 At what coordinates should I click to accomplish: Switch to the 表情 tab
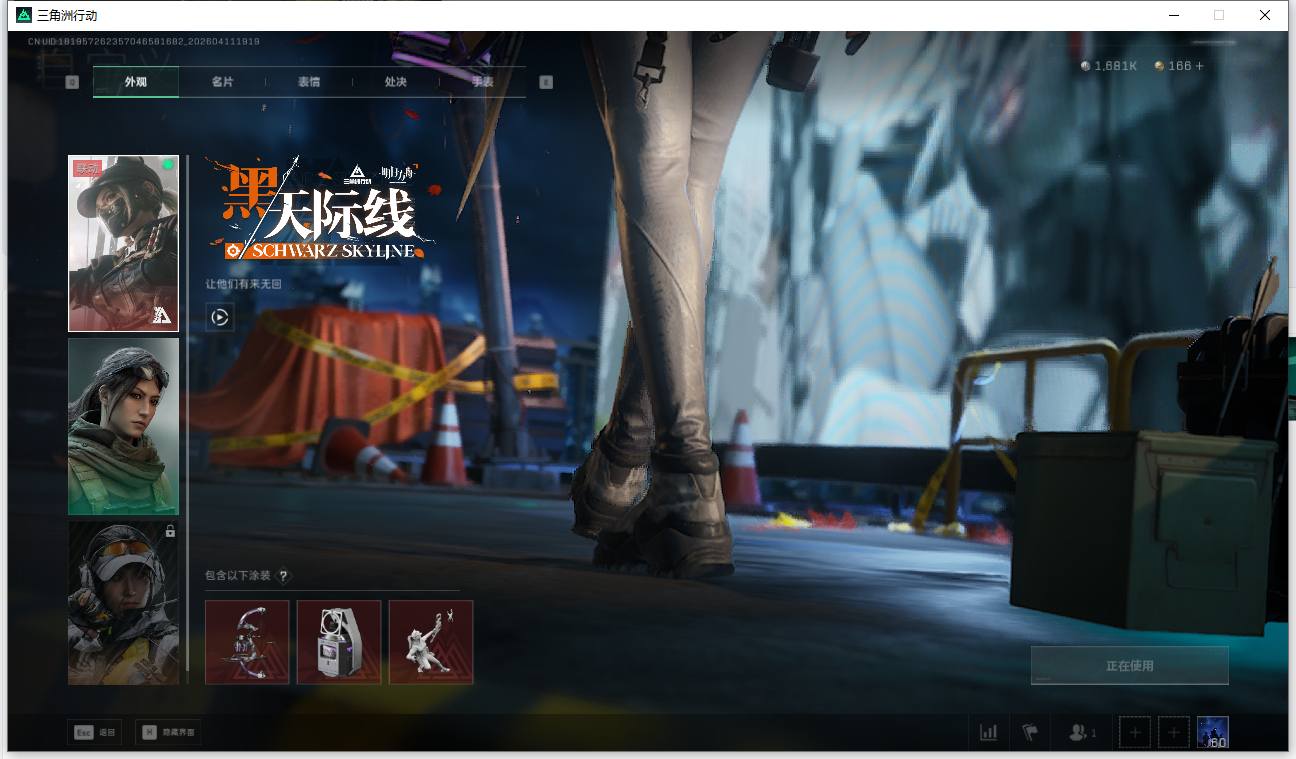tap(309, 82)
